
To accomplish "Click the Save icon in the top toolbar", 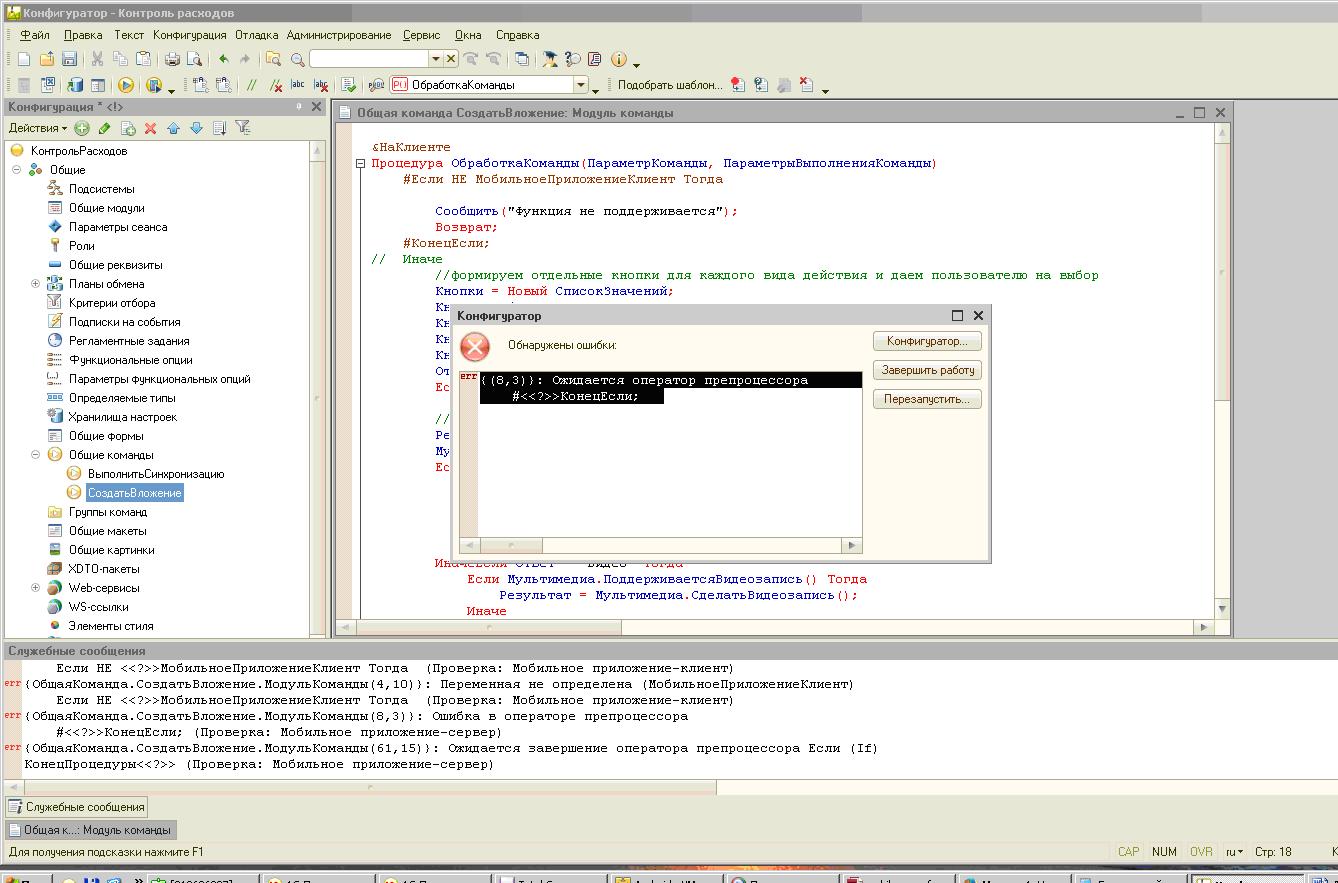I will click(x=69, y=59).
